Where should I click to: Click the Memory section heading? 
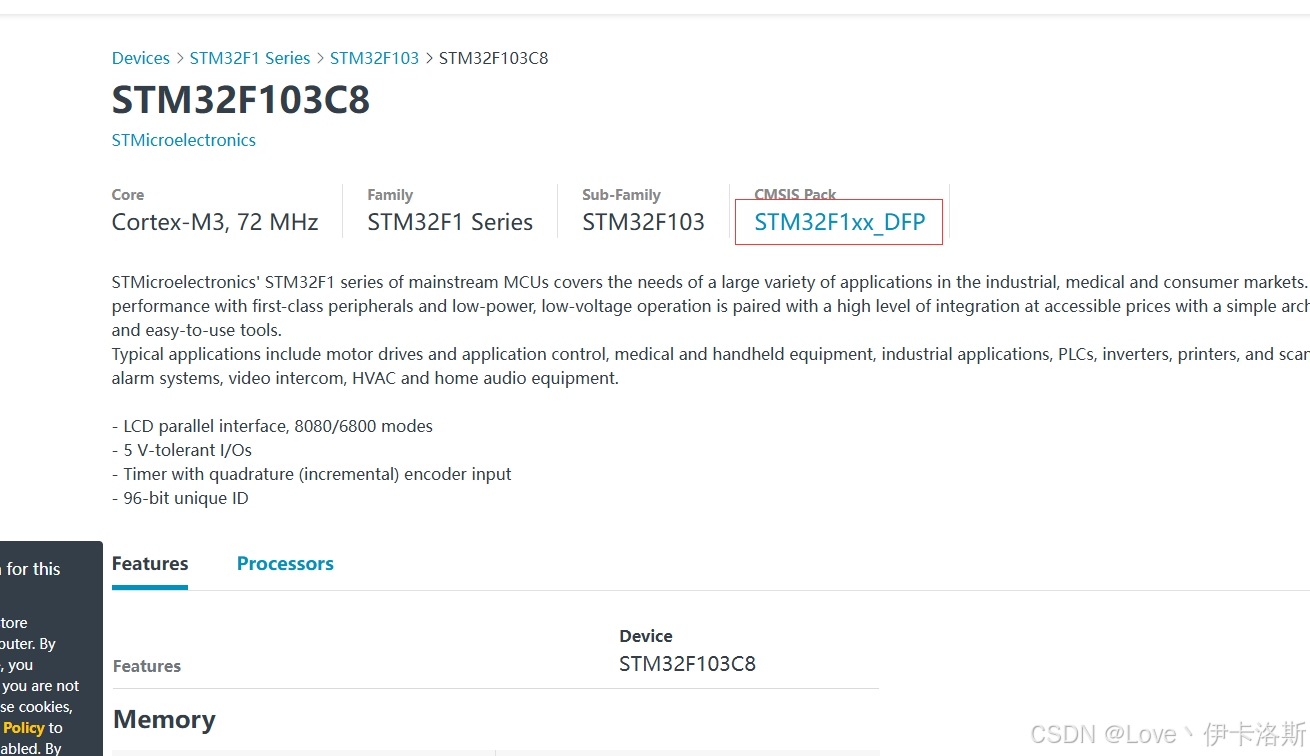(164, 720)
